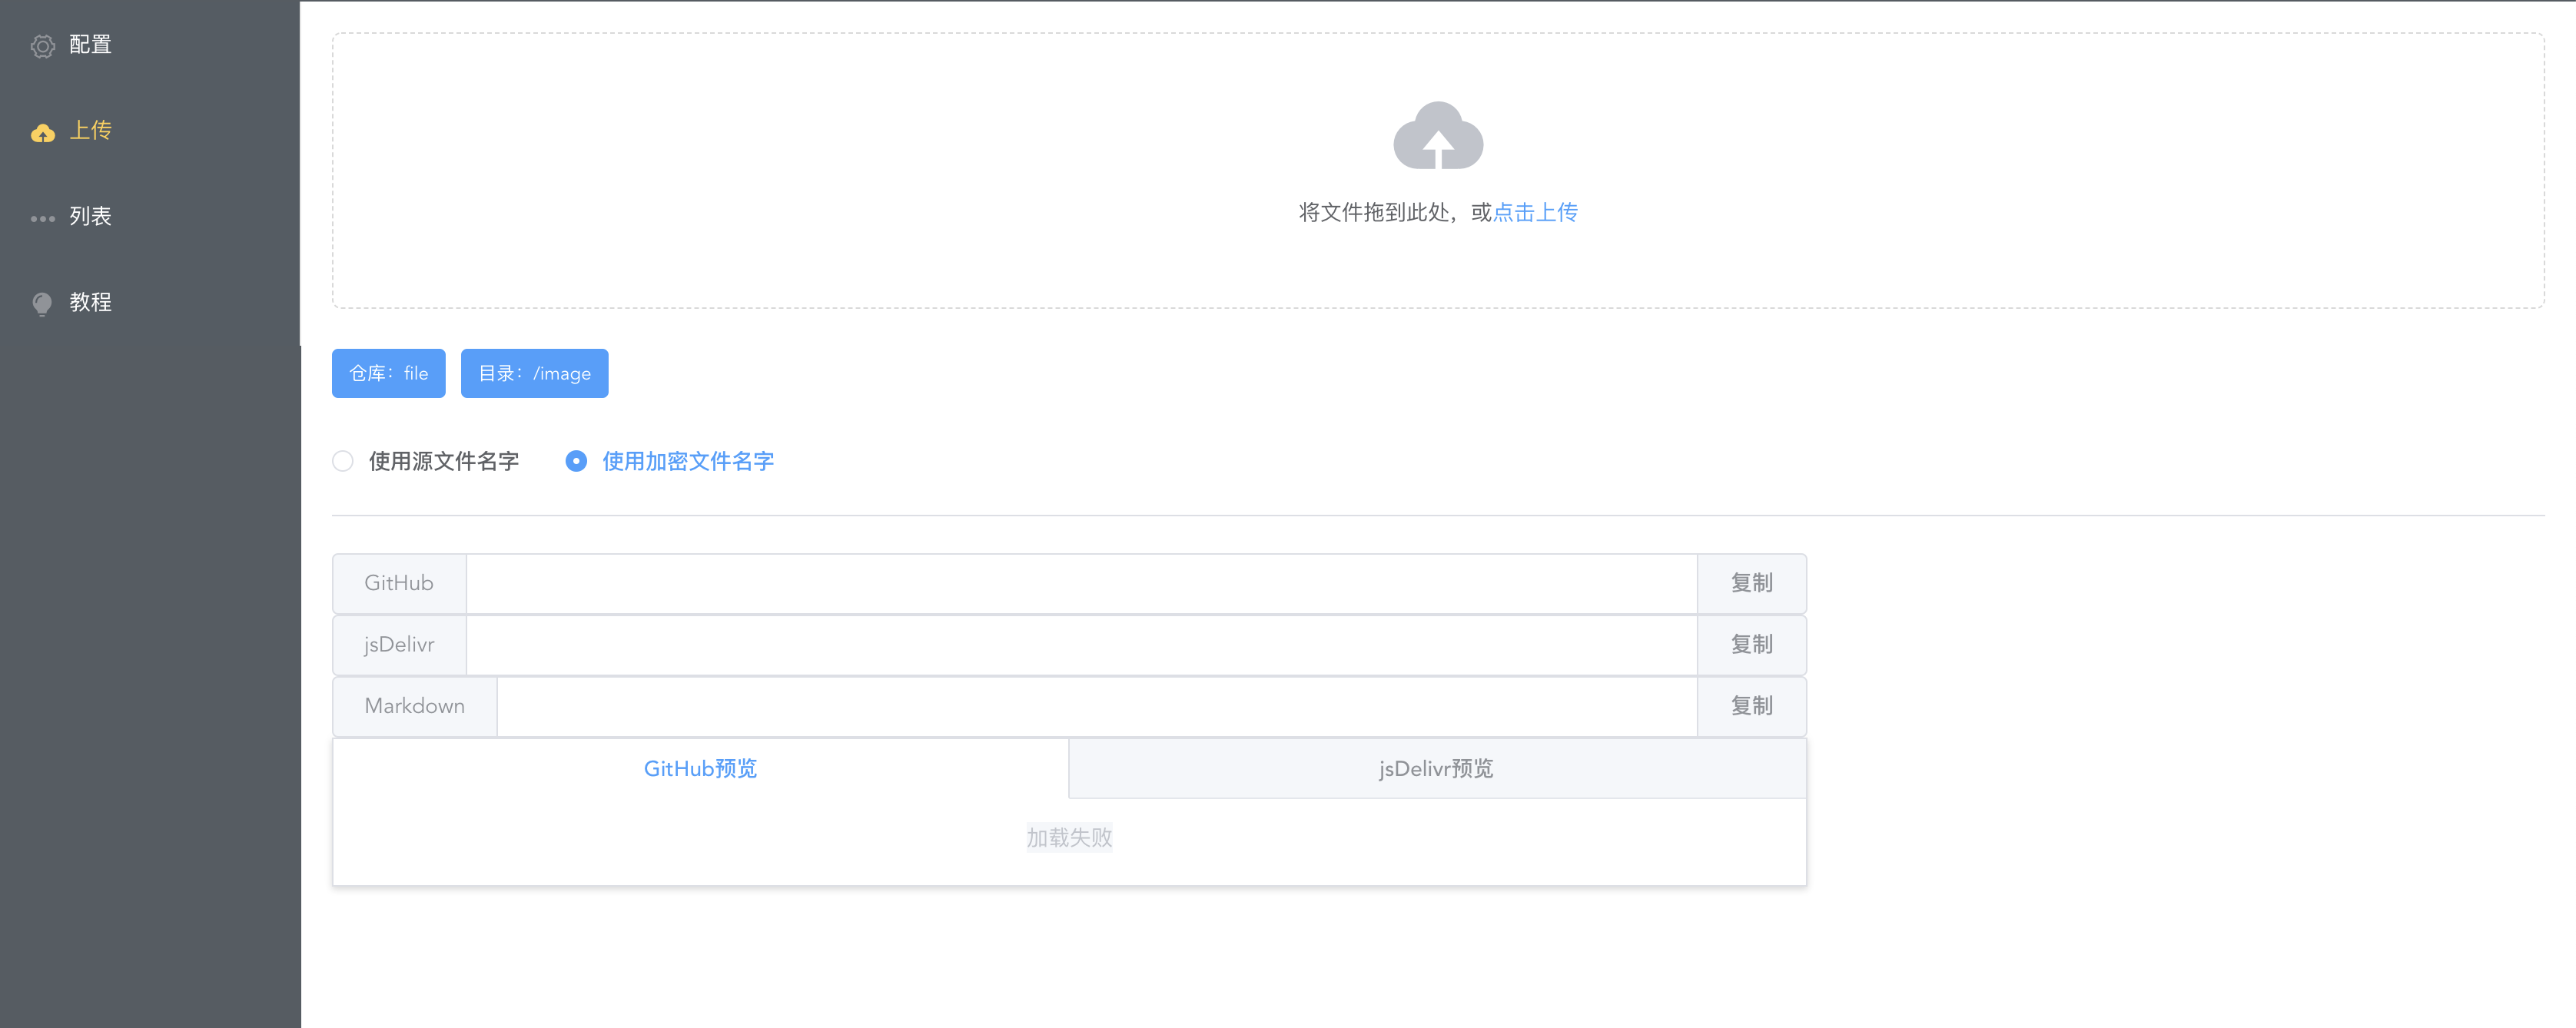The height and width of the screenshot is (1028, 2576).
Task: Switch to the GitHub预览 tab
Action: (700, 769)
